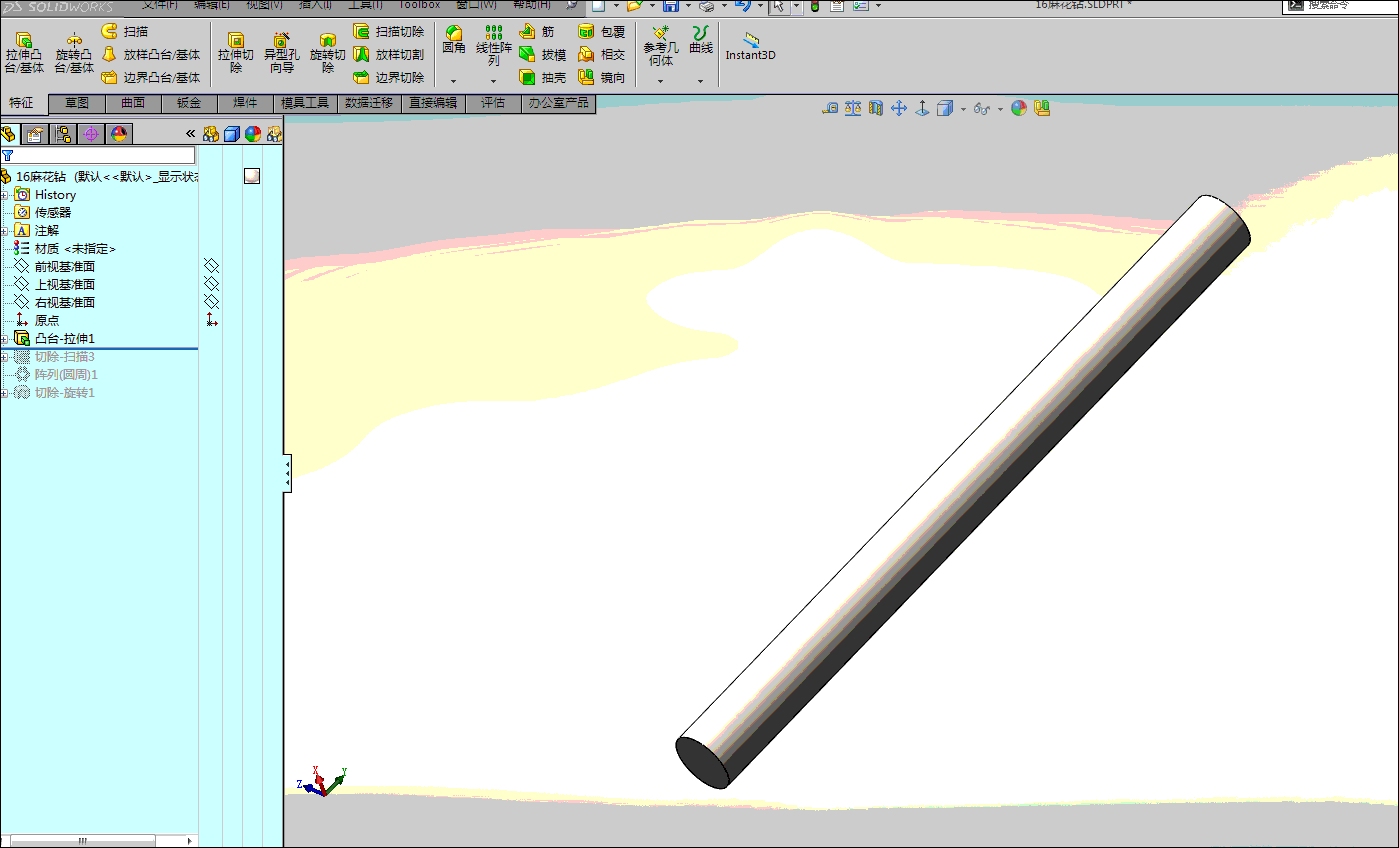Expand the 凸台-拉伸1 feature
Screen dimensions: 1399x848
4,339
